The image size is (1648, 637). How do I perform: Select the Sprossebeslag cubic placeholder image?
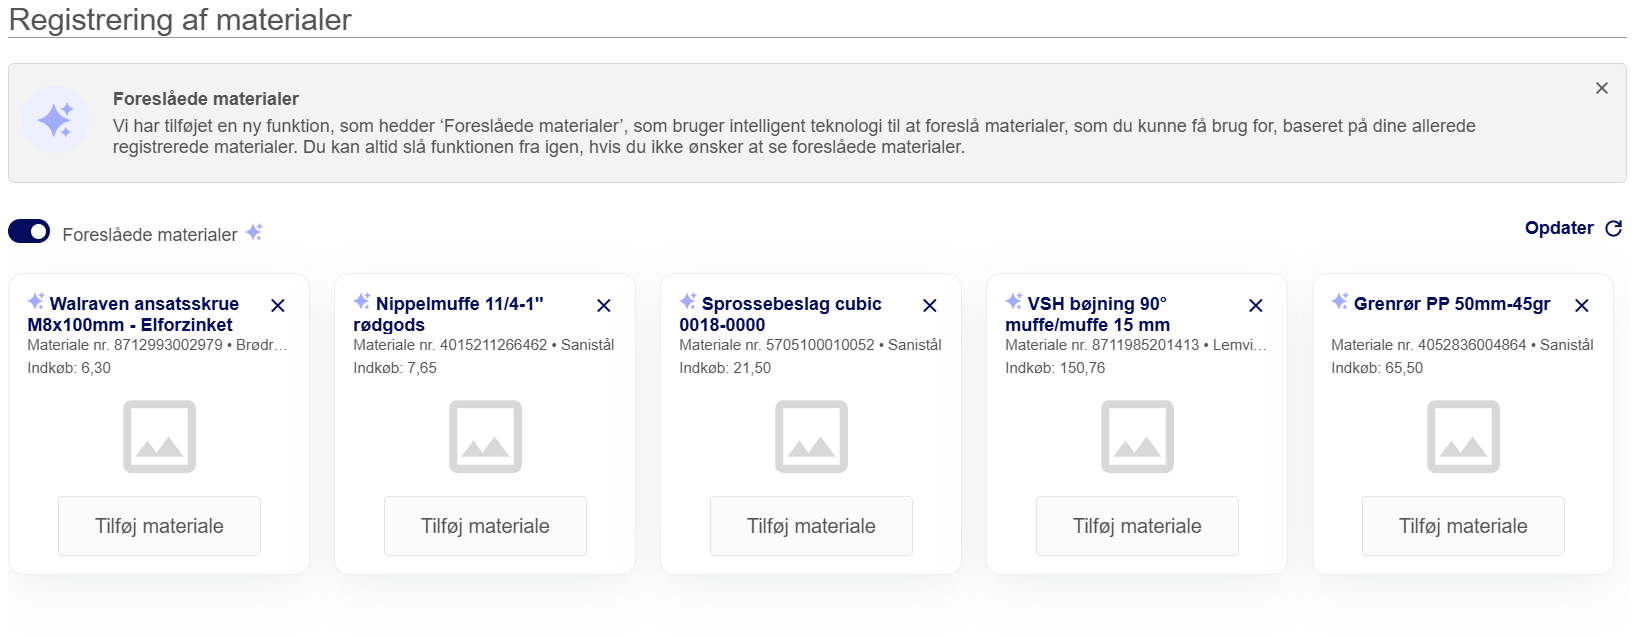pyautogui.click(x=811, y=436)
